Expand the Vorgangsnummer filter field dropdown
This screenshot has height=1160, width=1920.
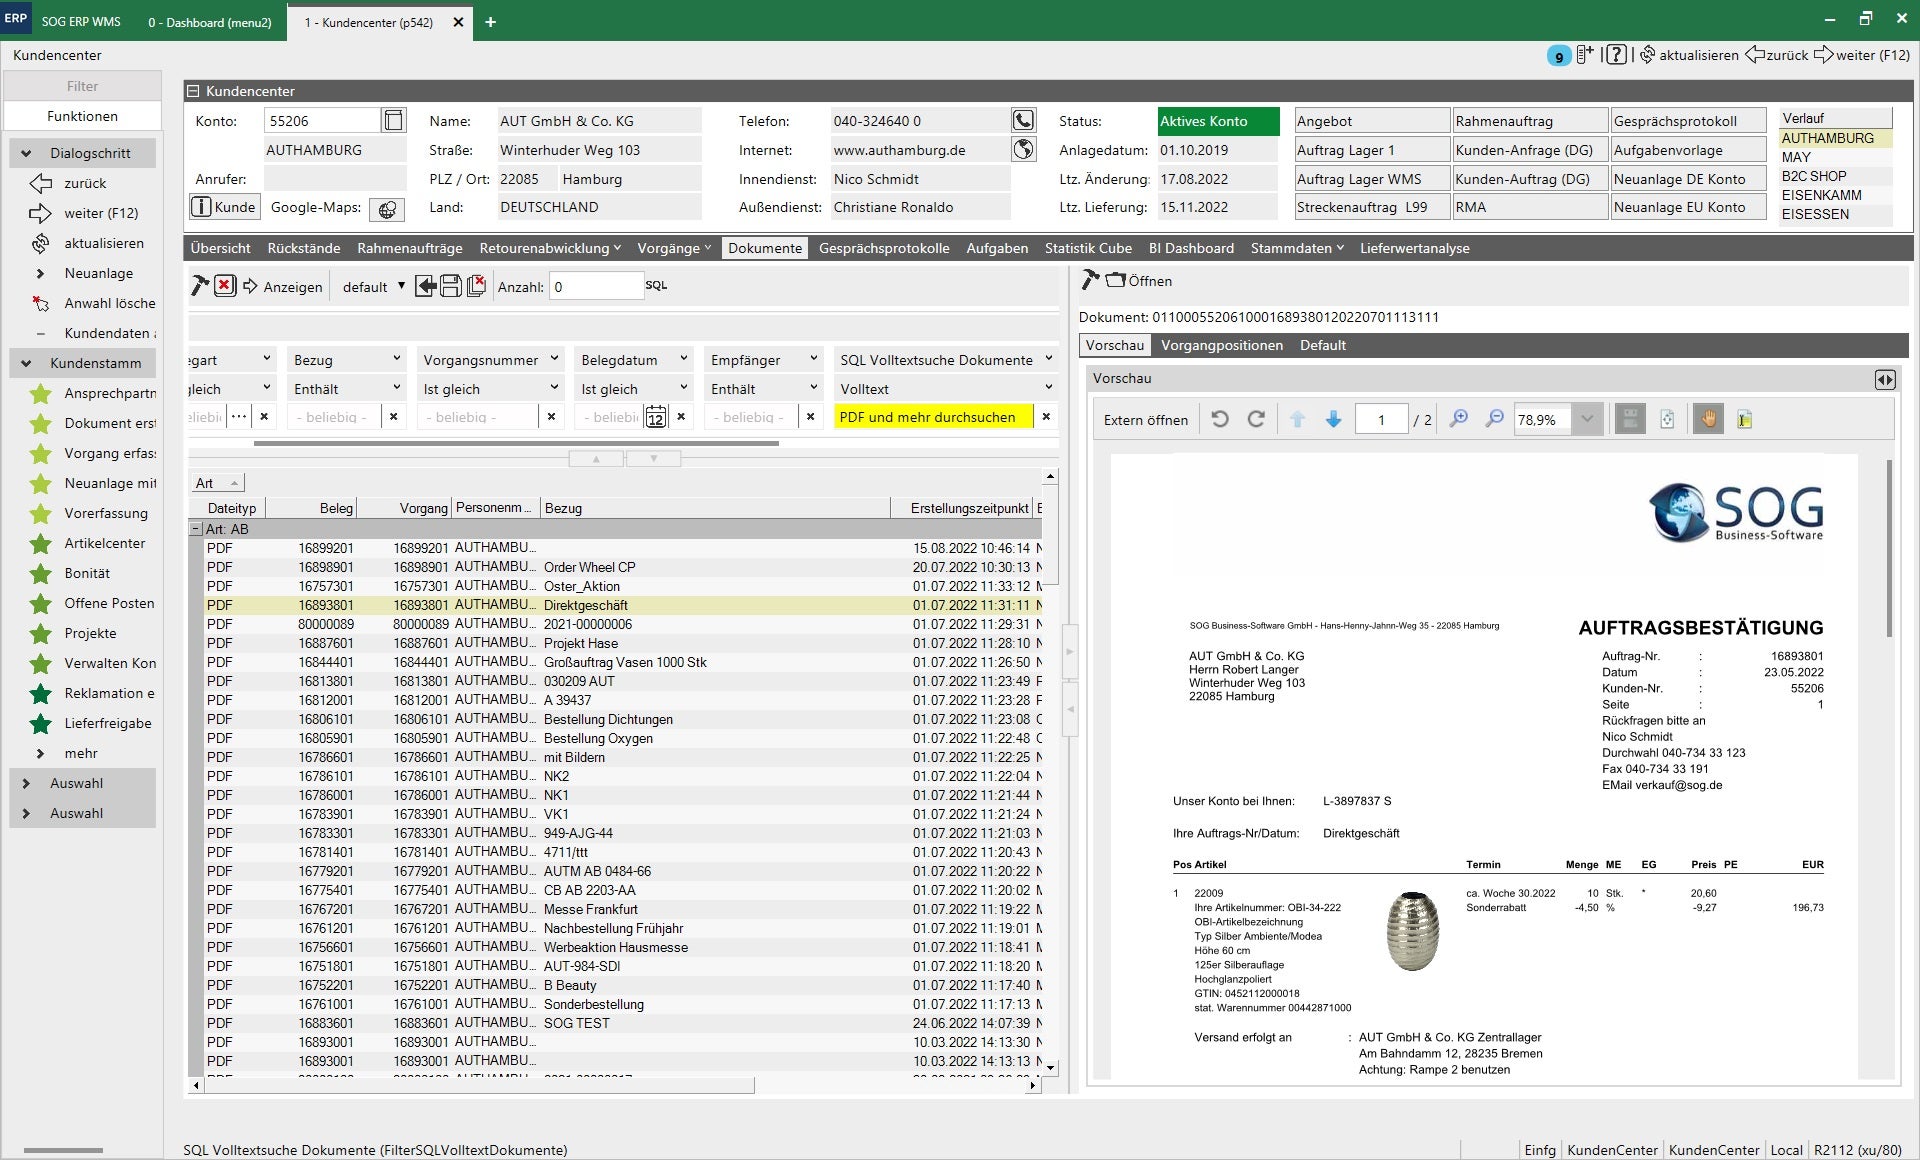tap(554, 359)
